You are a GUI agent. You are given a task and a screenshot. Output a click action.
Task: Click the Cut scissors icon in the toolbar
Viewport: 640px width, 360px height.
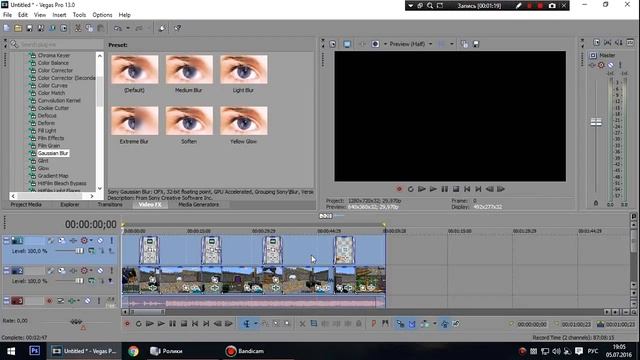[x=78, y=28]
